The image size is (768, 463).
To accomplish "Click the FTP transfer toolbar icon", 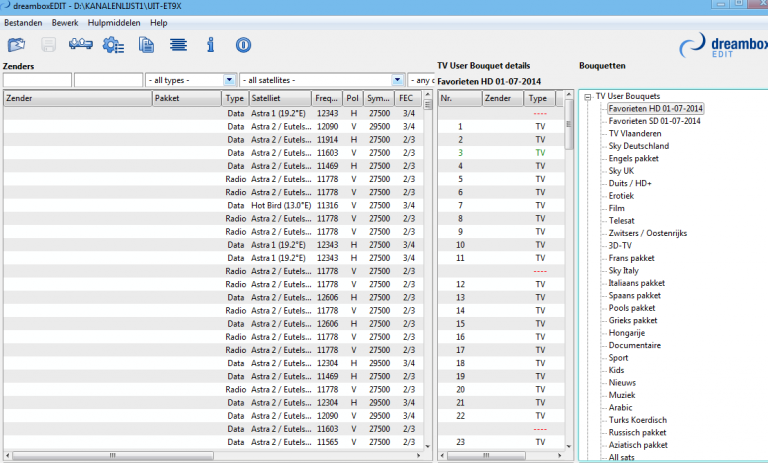I will tap(81, 44).
